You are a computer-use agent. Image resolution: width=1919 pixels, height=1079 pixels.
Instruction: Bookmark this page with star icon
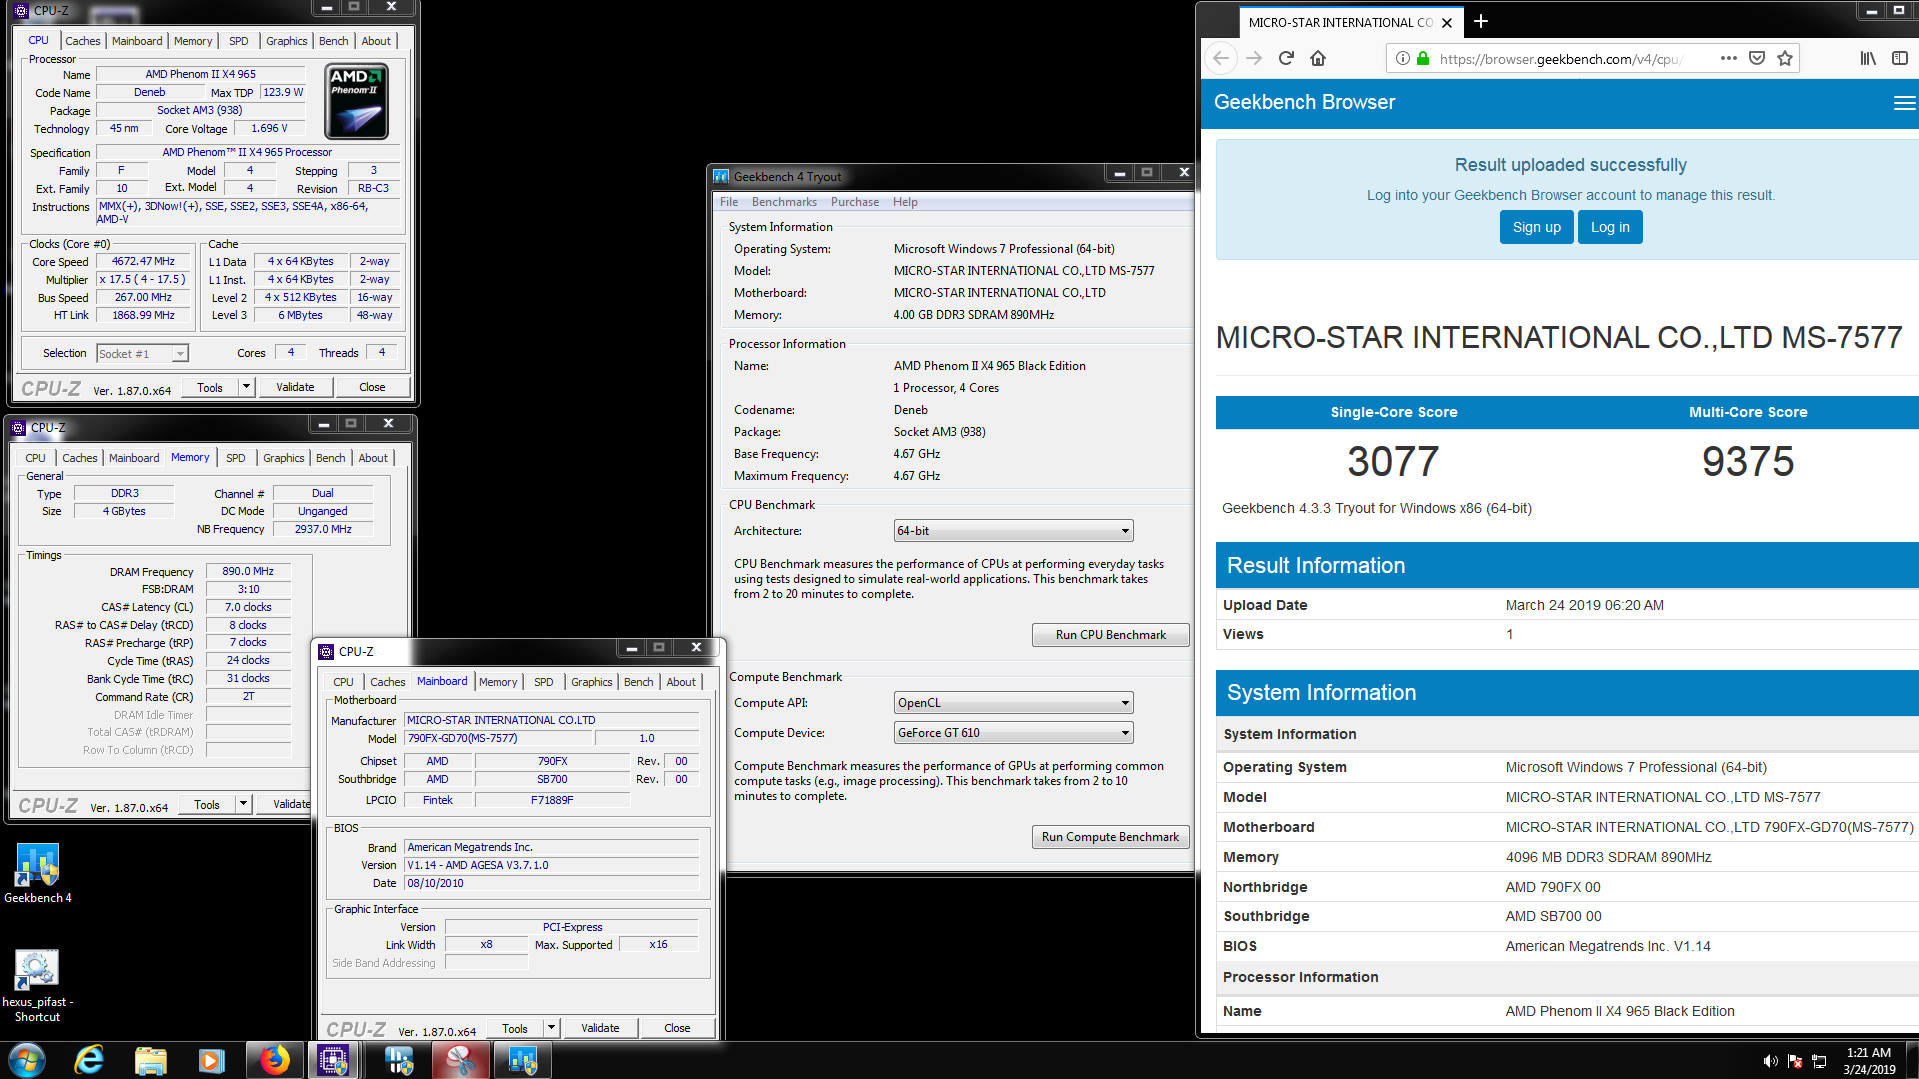(1785, 58)
